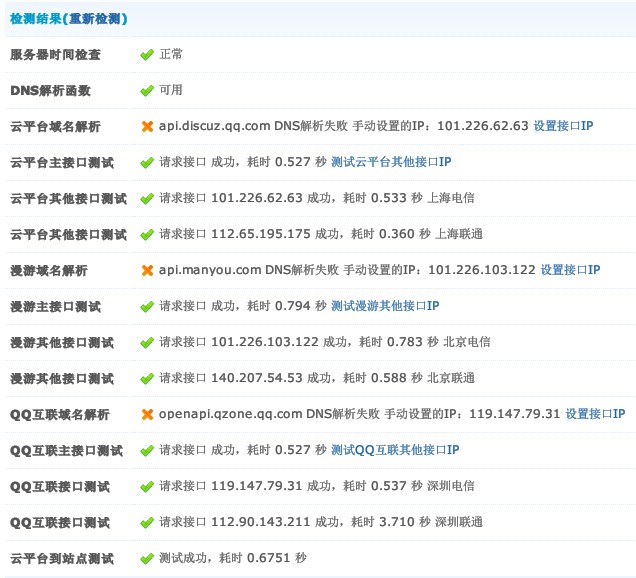The width and height of the screenshot is (636, 578).
Task: Click the green check for QQ互联主接口测试
Action: [x=147, y=450]
